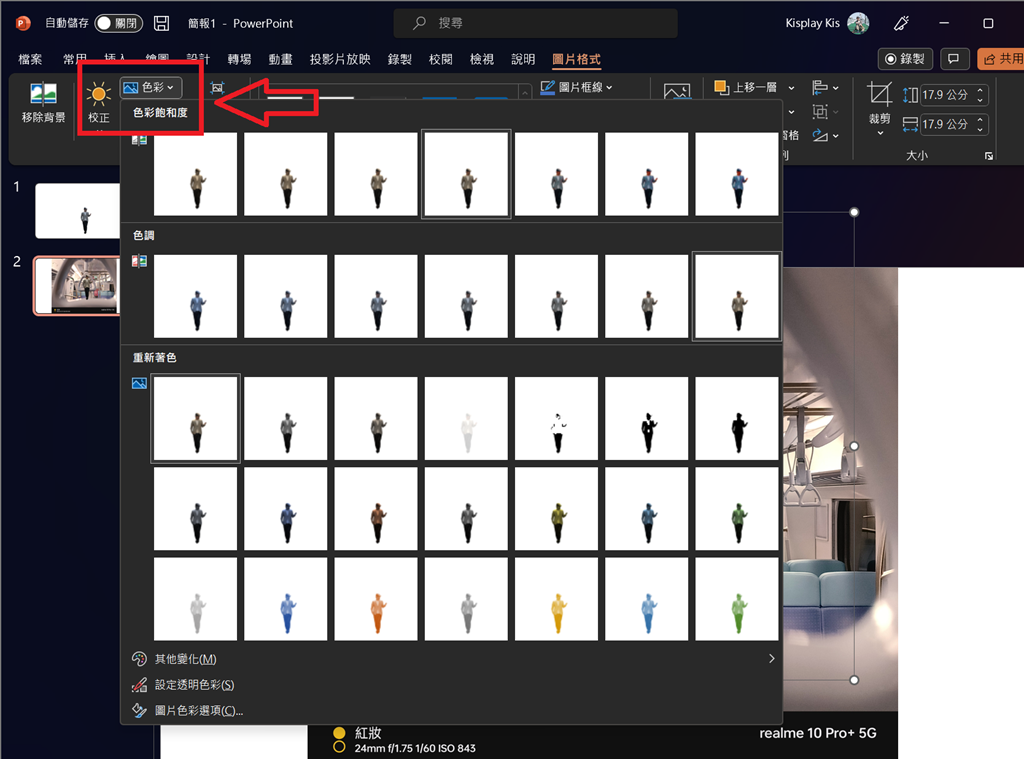The image size is (1024, 759).
Task: Click the Kisplay Kis user avatar
Action: point(858,23)
